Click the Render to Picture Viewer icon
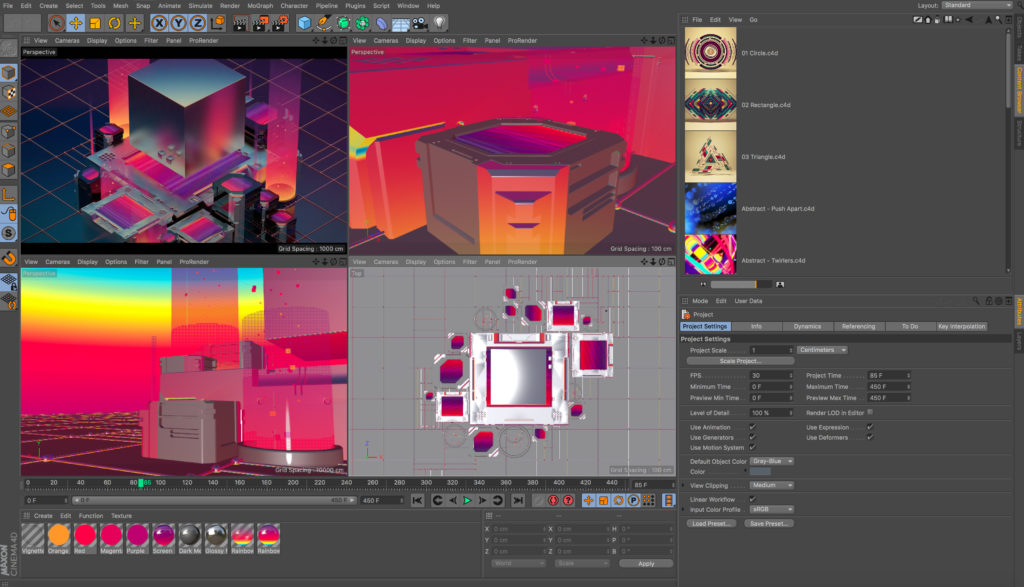The width and height of the screenshot is (1024, 587). [x=259, y=22]
